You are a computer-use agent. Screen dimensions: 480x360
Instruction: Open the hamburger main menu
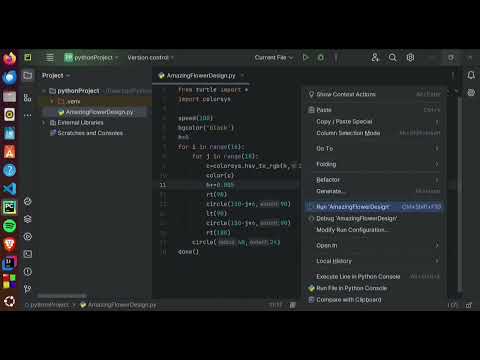click(50, 58)
